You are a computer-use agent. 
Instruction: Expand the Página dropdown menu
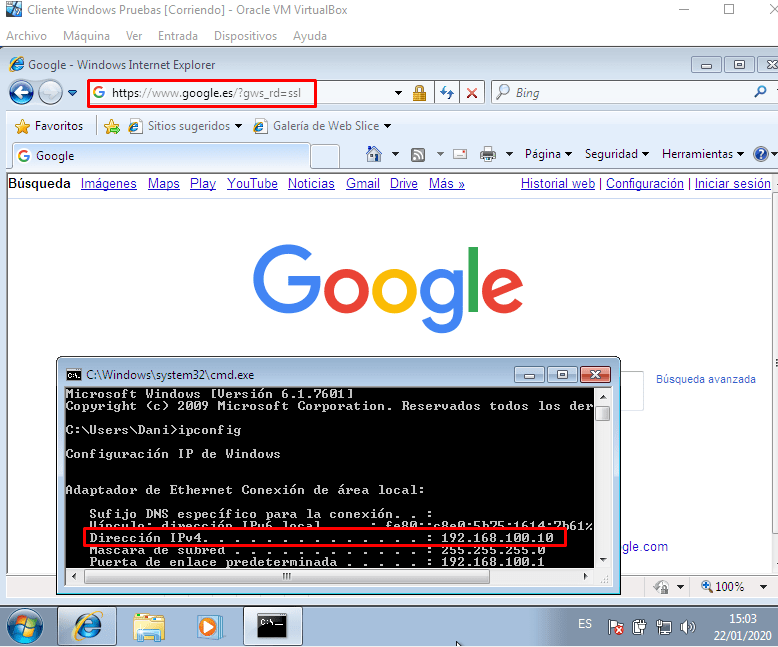pyautogui.click(x=548, y=154)
